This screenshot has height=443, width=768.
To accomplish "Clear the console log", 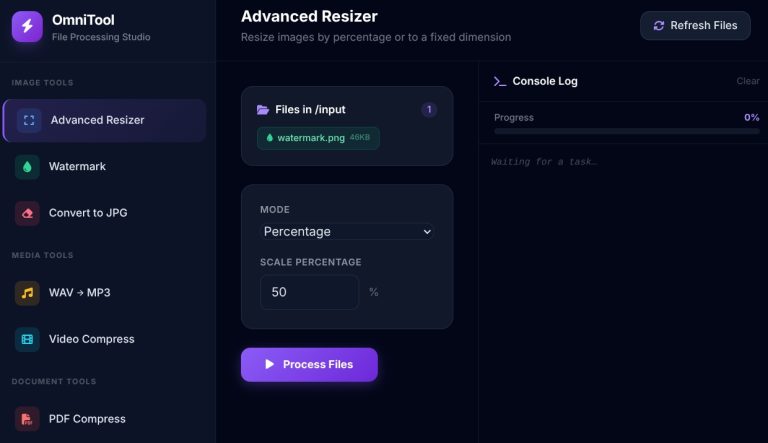I will click(x=747, y=81).
